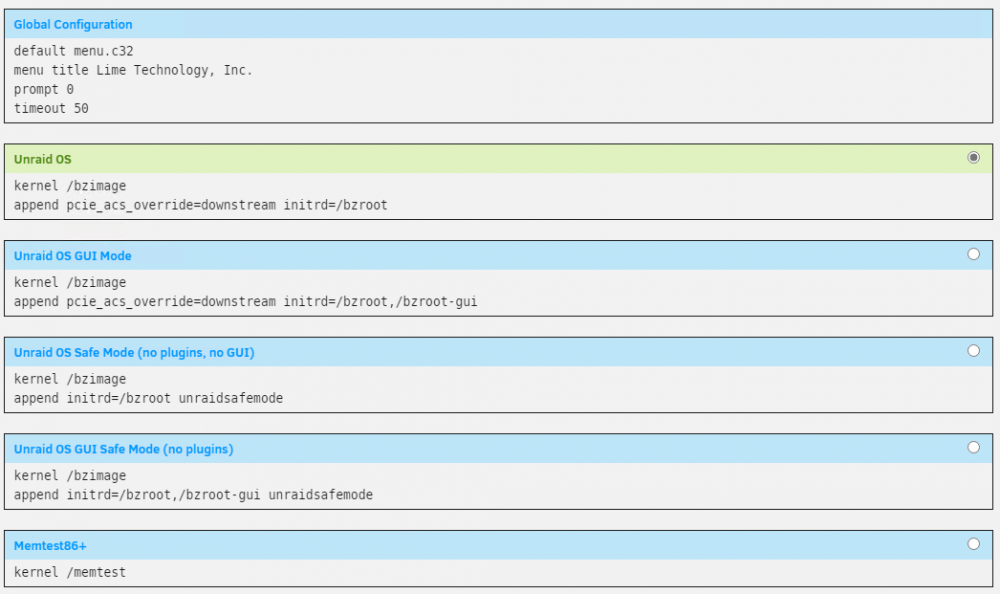Click Unraid OS GUI Safe Mode (no plugins) title
The width and height of the screenshot is (1000, 594).
(124, 449)
